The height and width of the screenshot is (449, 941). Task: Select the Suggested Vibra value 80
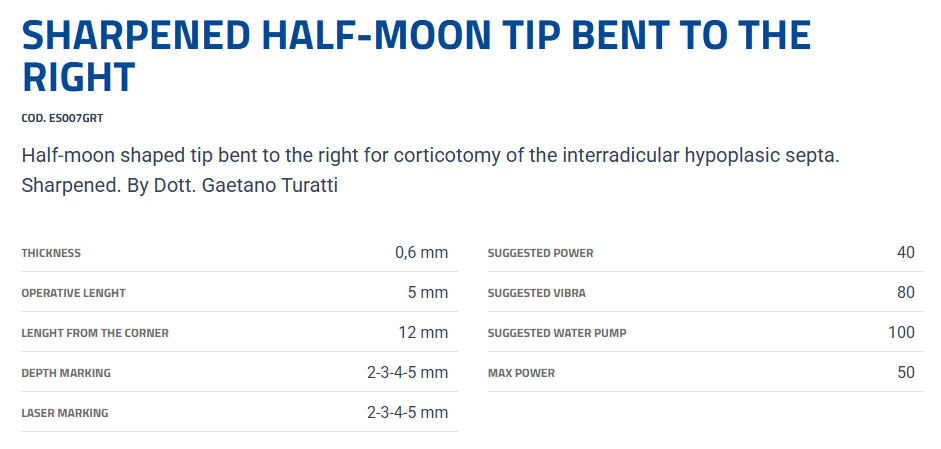tap(905, 293)
